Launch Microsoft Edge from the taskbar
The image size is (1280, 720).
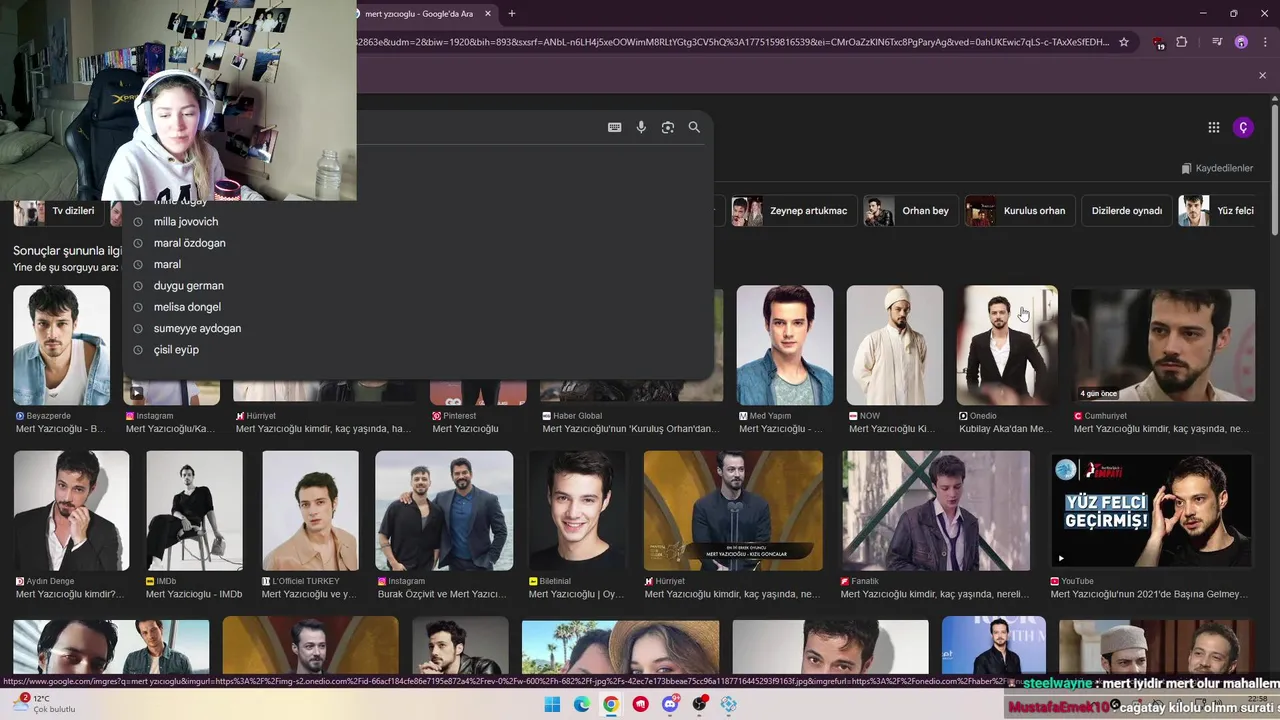point(582,704)
